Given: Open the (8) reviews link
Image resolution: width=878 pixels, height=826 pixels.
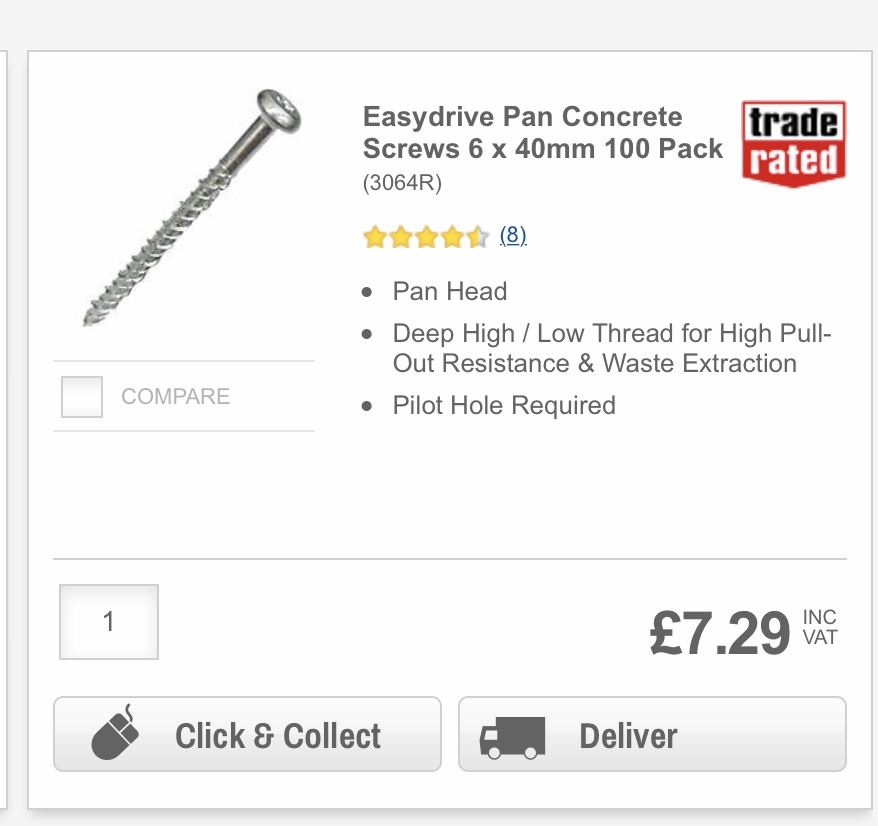Looking at the screenshot, I should [x=513, y=235].
